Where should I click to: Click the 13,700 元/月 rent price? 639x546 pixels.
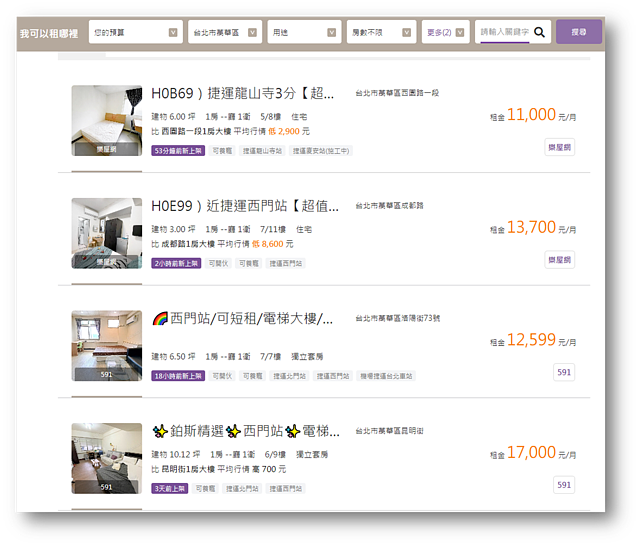(533, 227)
